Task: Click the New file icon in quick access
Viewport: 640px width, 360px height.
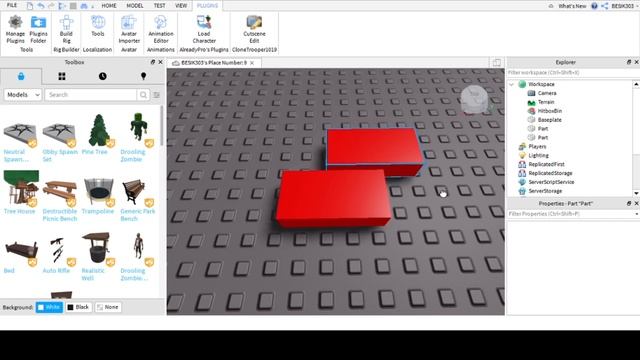Action: coord(30,6)
